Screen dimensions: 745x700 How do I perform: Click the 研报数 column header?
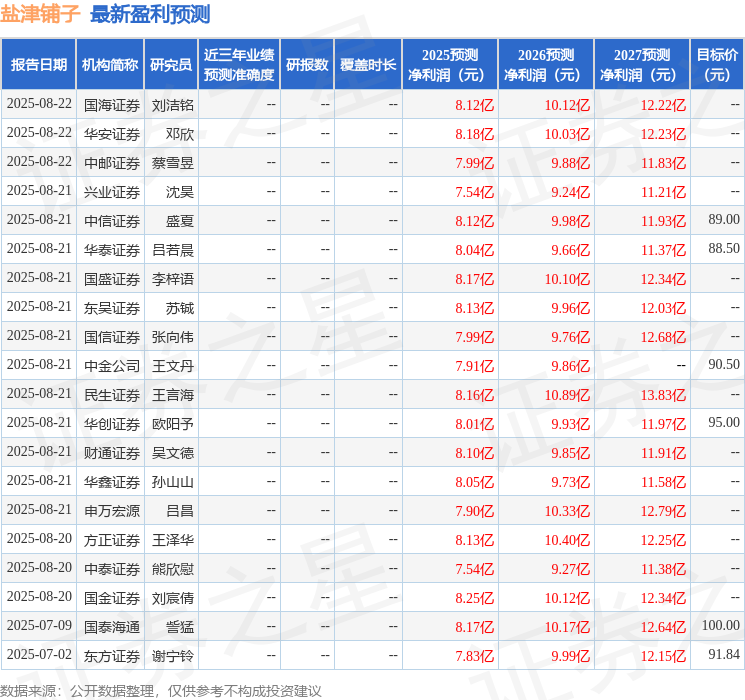(x=307, y=65)
